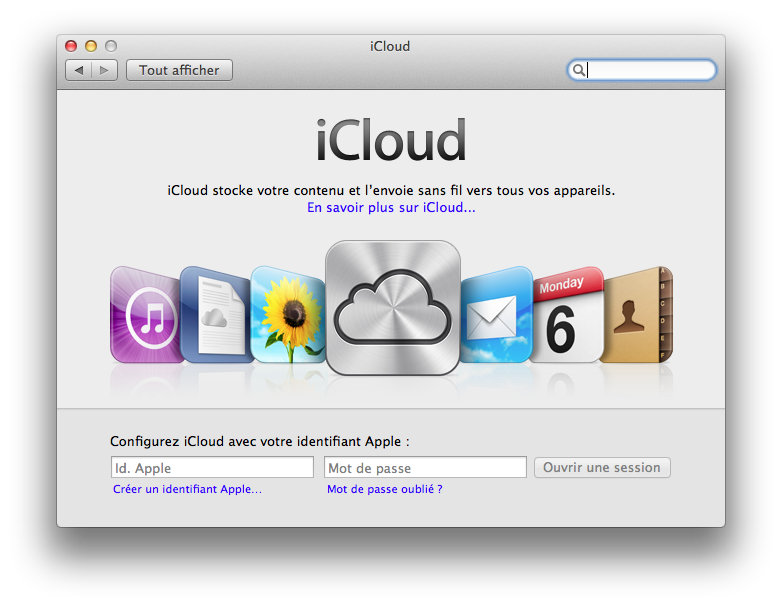Click the Configurez iCloud avec votre identifiant label
The width and height of the screenshot is (782, 606).
[x=259, y=441]
